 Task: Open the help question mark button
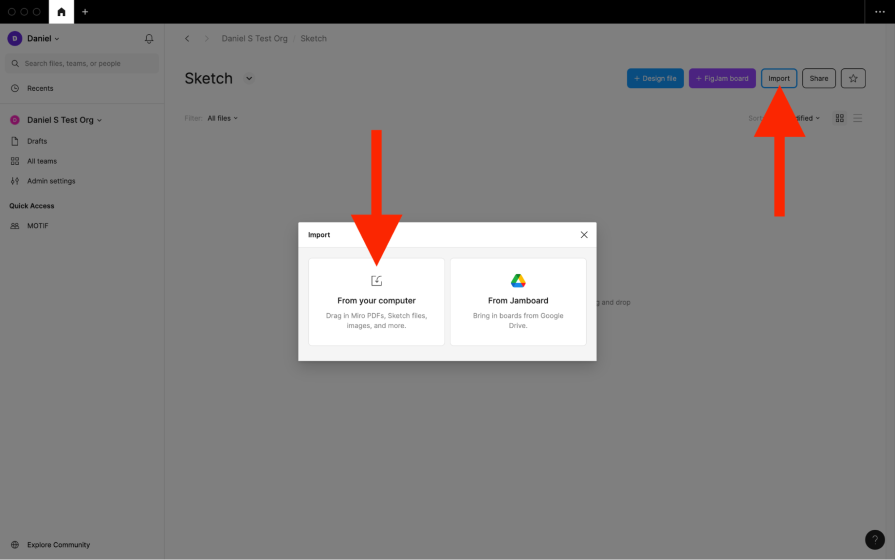[875, 540]
